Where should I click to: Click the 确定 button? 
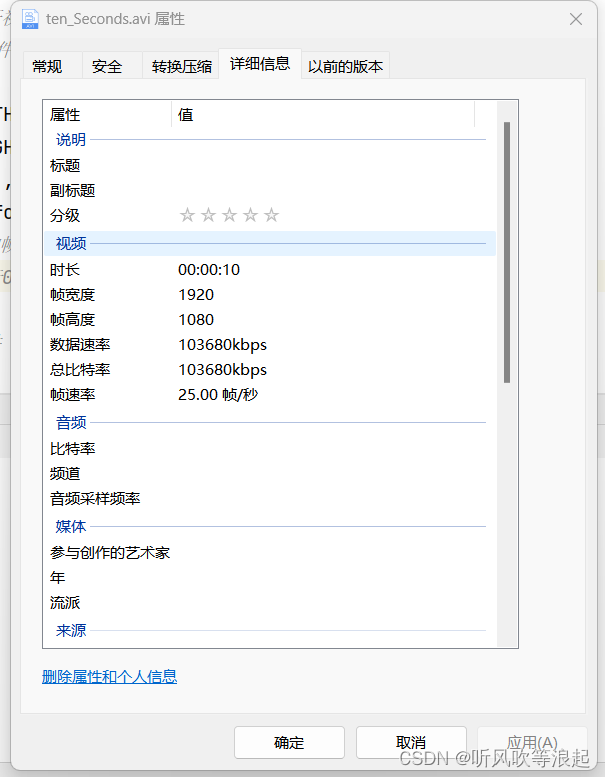pos(289,742)
